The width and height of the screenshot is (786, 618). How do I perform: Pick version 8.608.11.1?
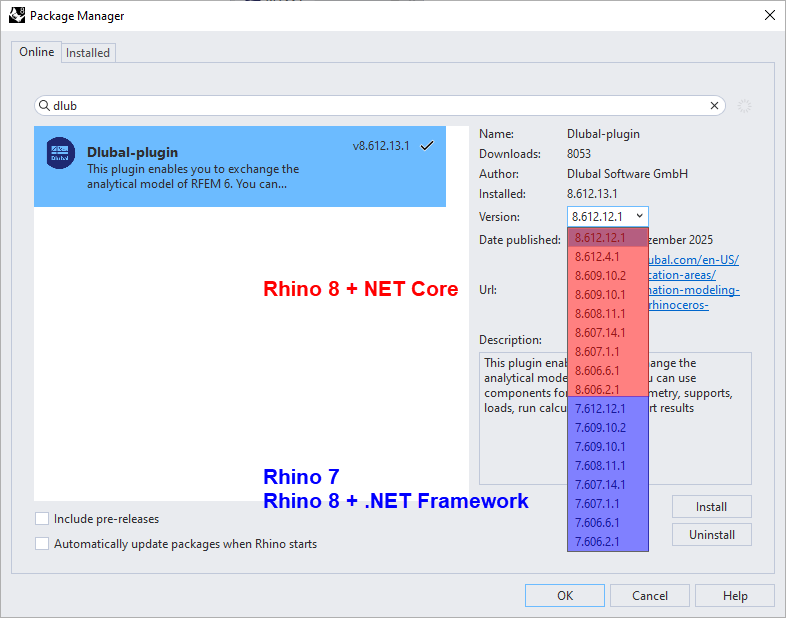608,314
